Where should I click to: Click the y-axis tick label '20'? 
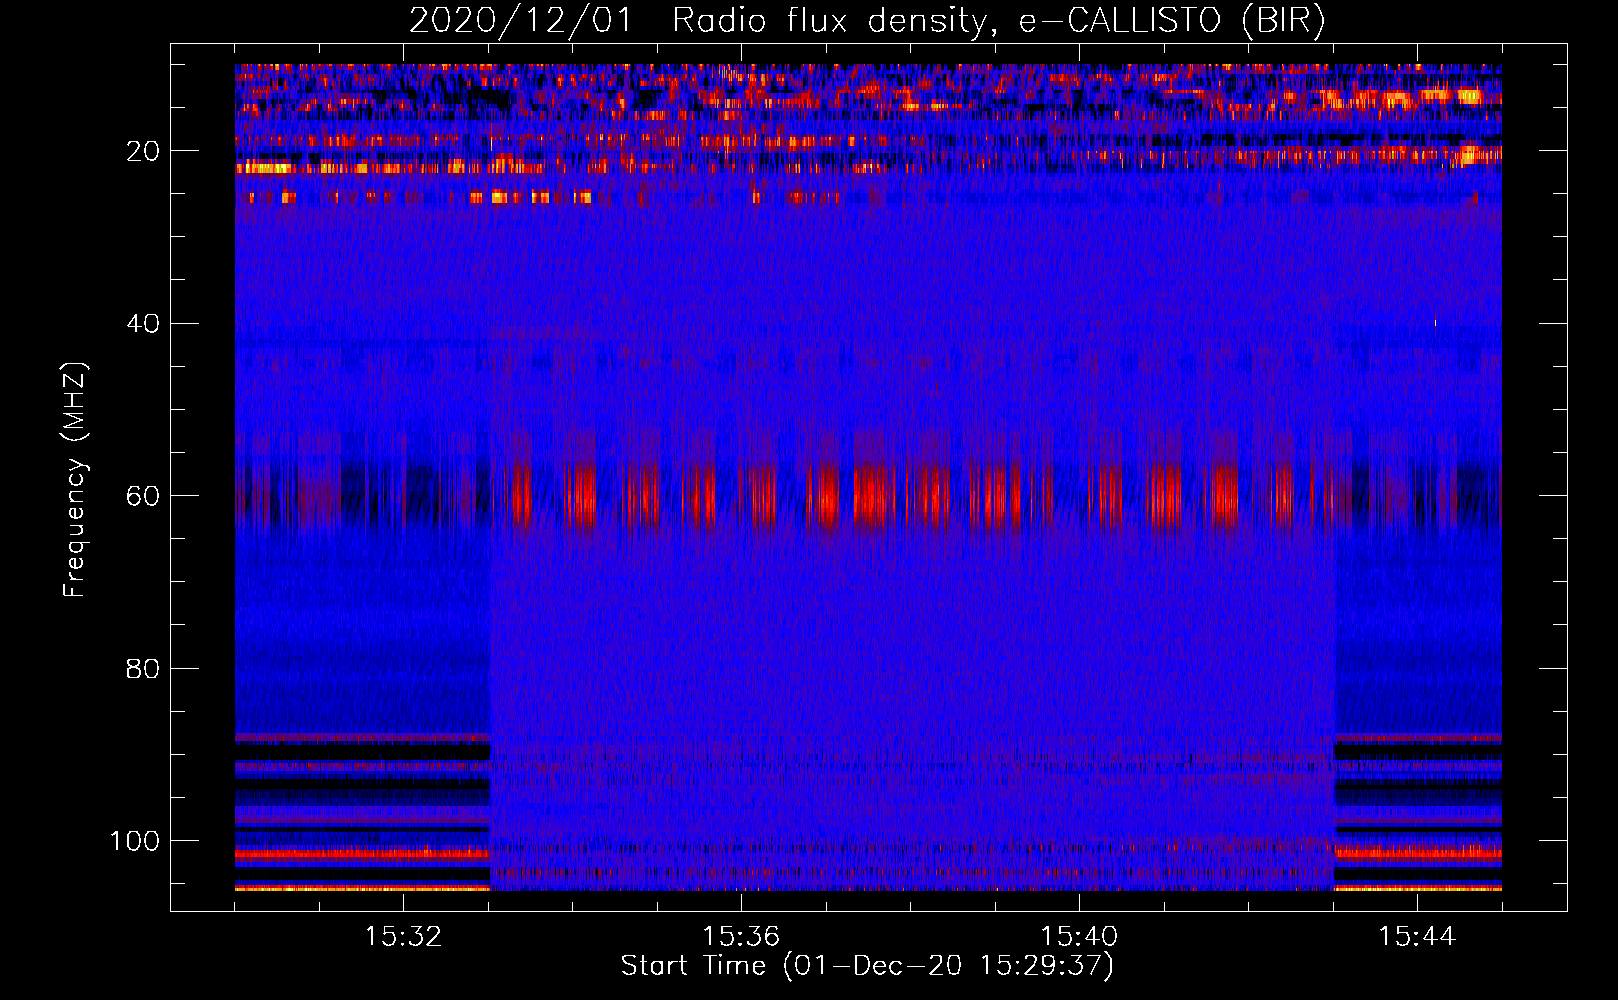pos(143,151)
